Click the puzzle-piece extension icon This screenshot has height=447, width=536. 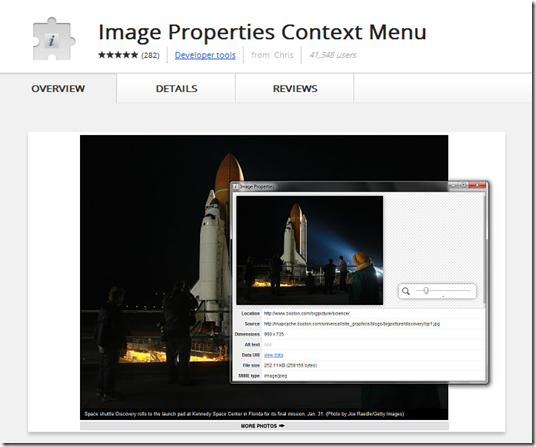pos(54,39)
